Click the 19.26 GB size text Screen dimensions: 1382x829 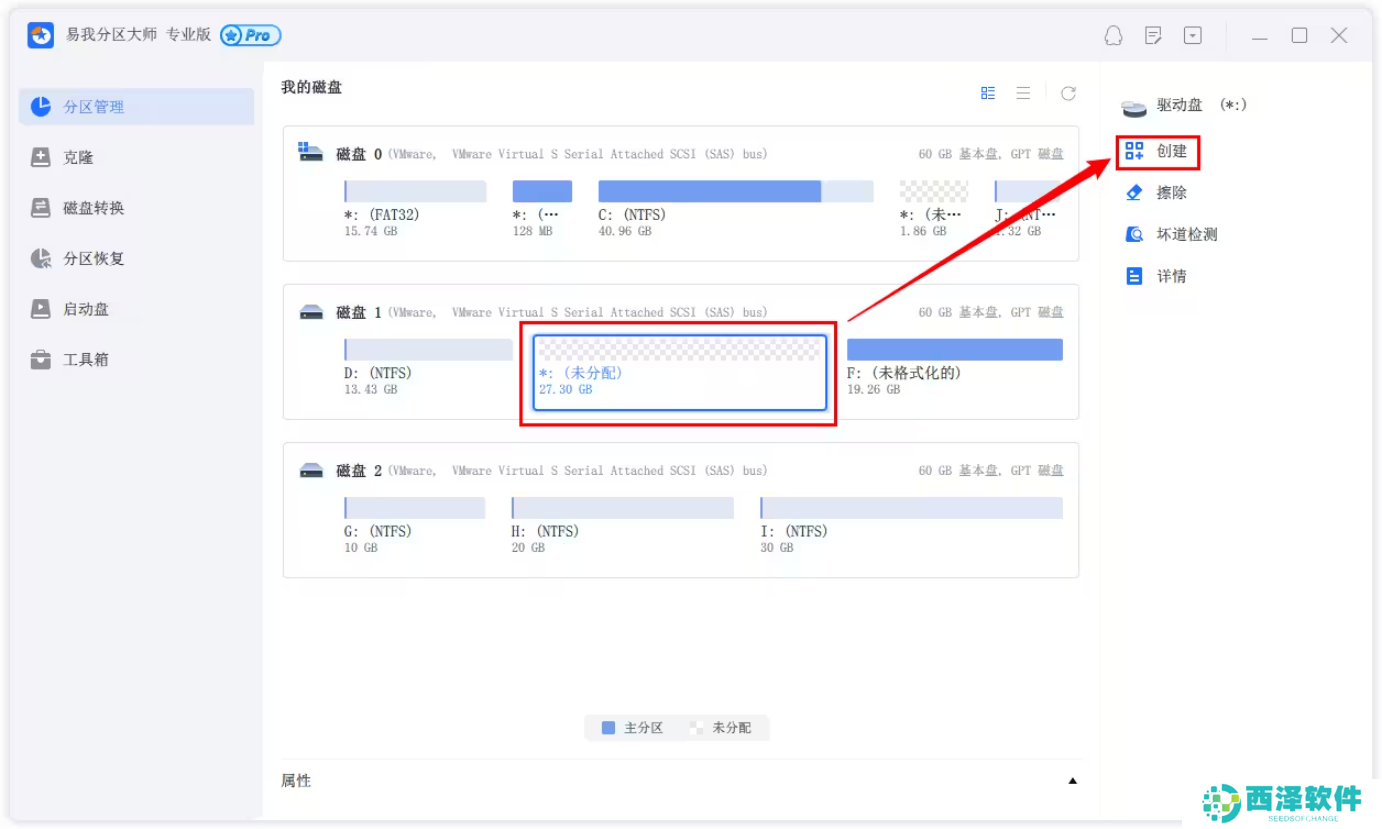point(874,389)
